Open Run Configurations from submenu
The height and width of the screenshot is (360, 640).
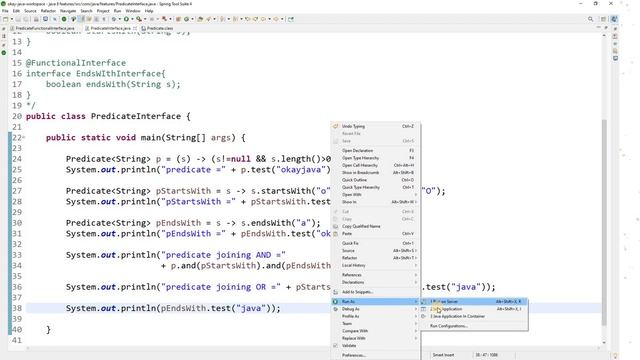(474, 326)
